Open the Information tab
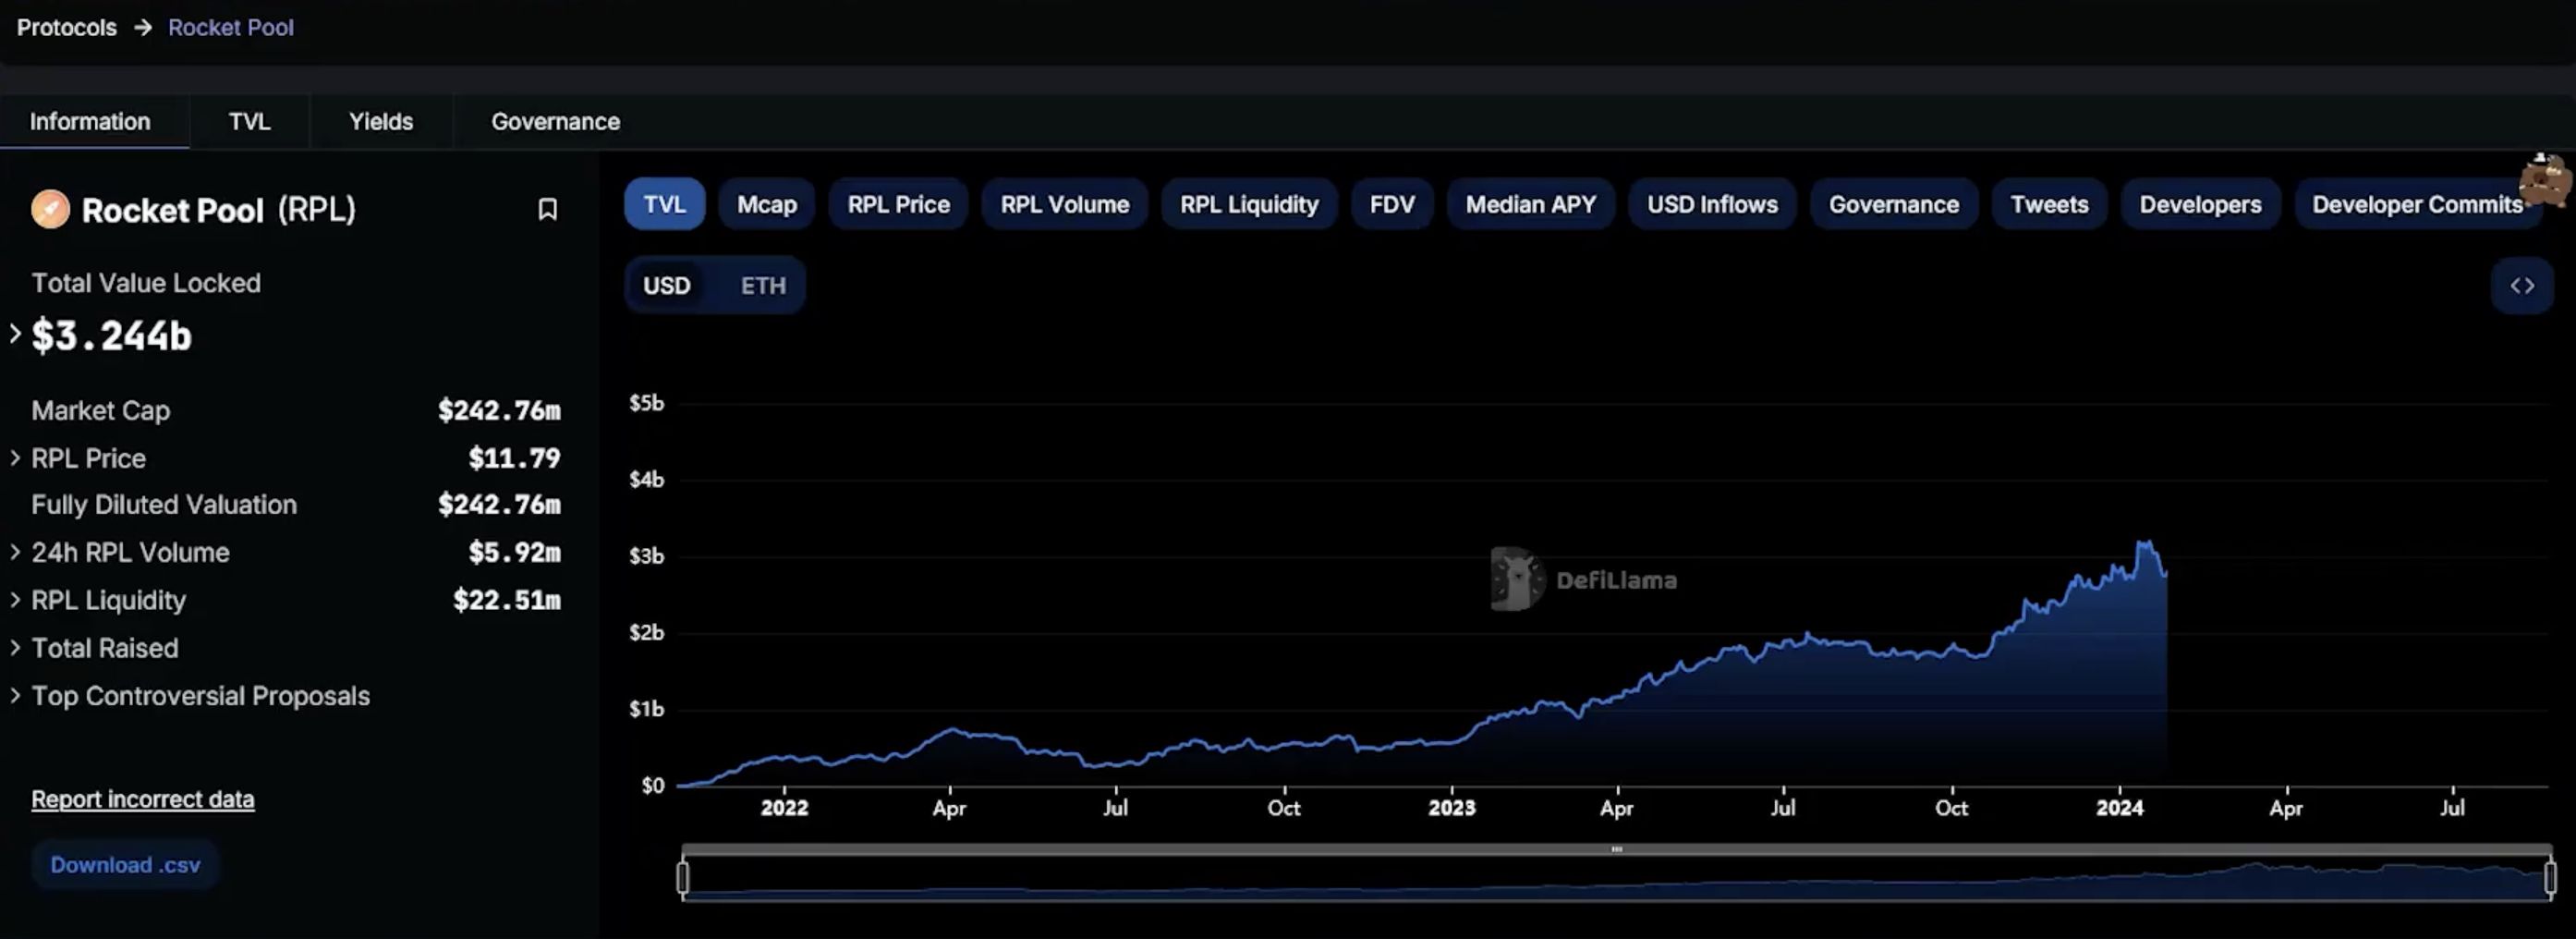Viewport: 2576px width, 939px height. coord(90,122)
